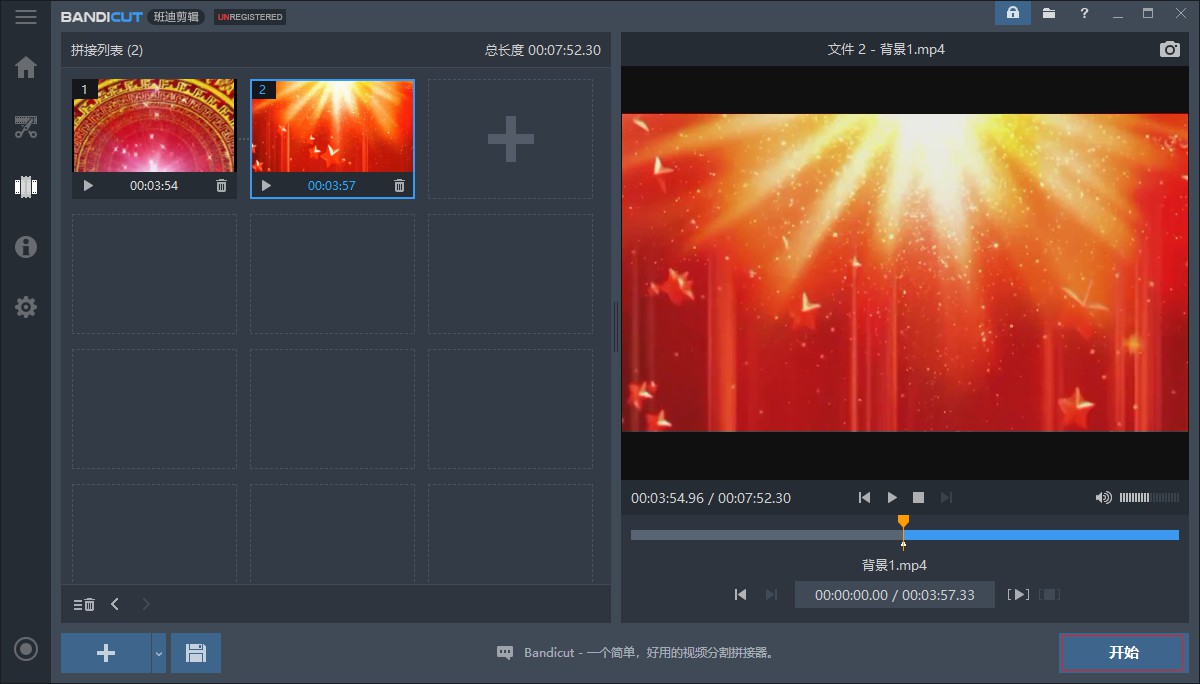Delete clip 1 with the trash icon
This screenshot has width=1200, height=684.
click(221, 186)
